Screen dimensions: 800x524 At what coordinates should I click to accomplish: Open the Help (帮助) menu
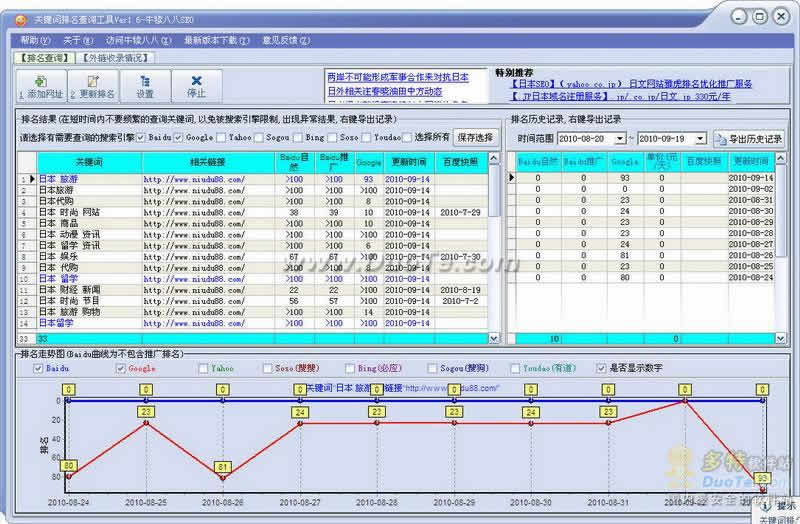point(35,40)
